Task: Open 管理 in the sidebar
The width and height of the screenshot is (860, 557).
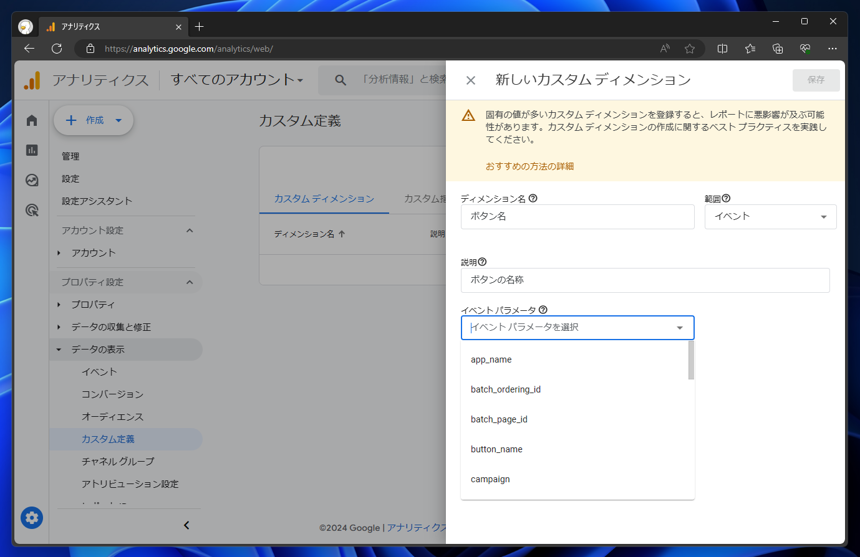Action: point(70,156)
